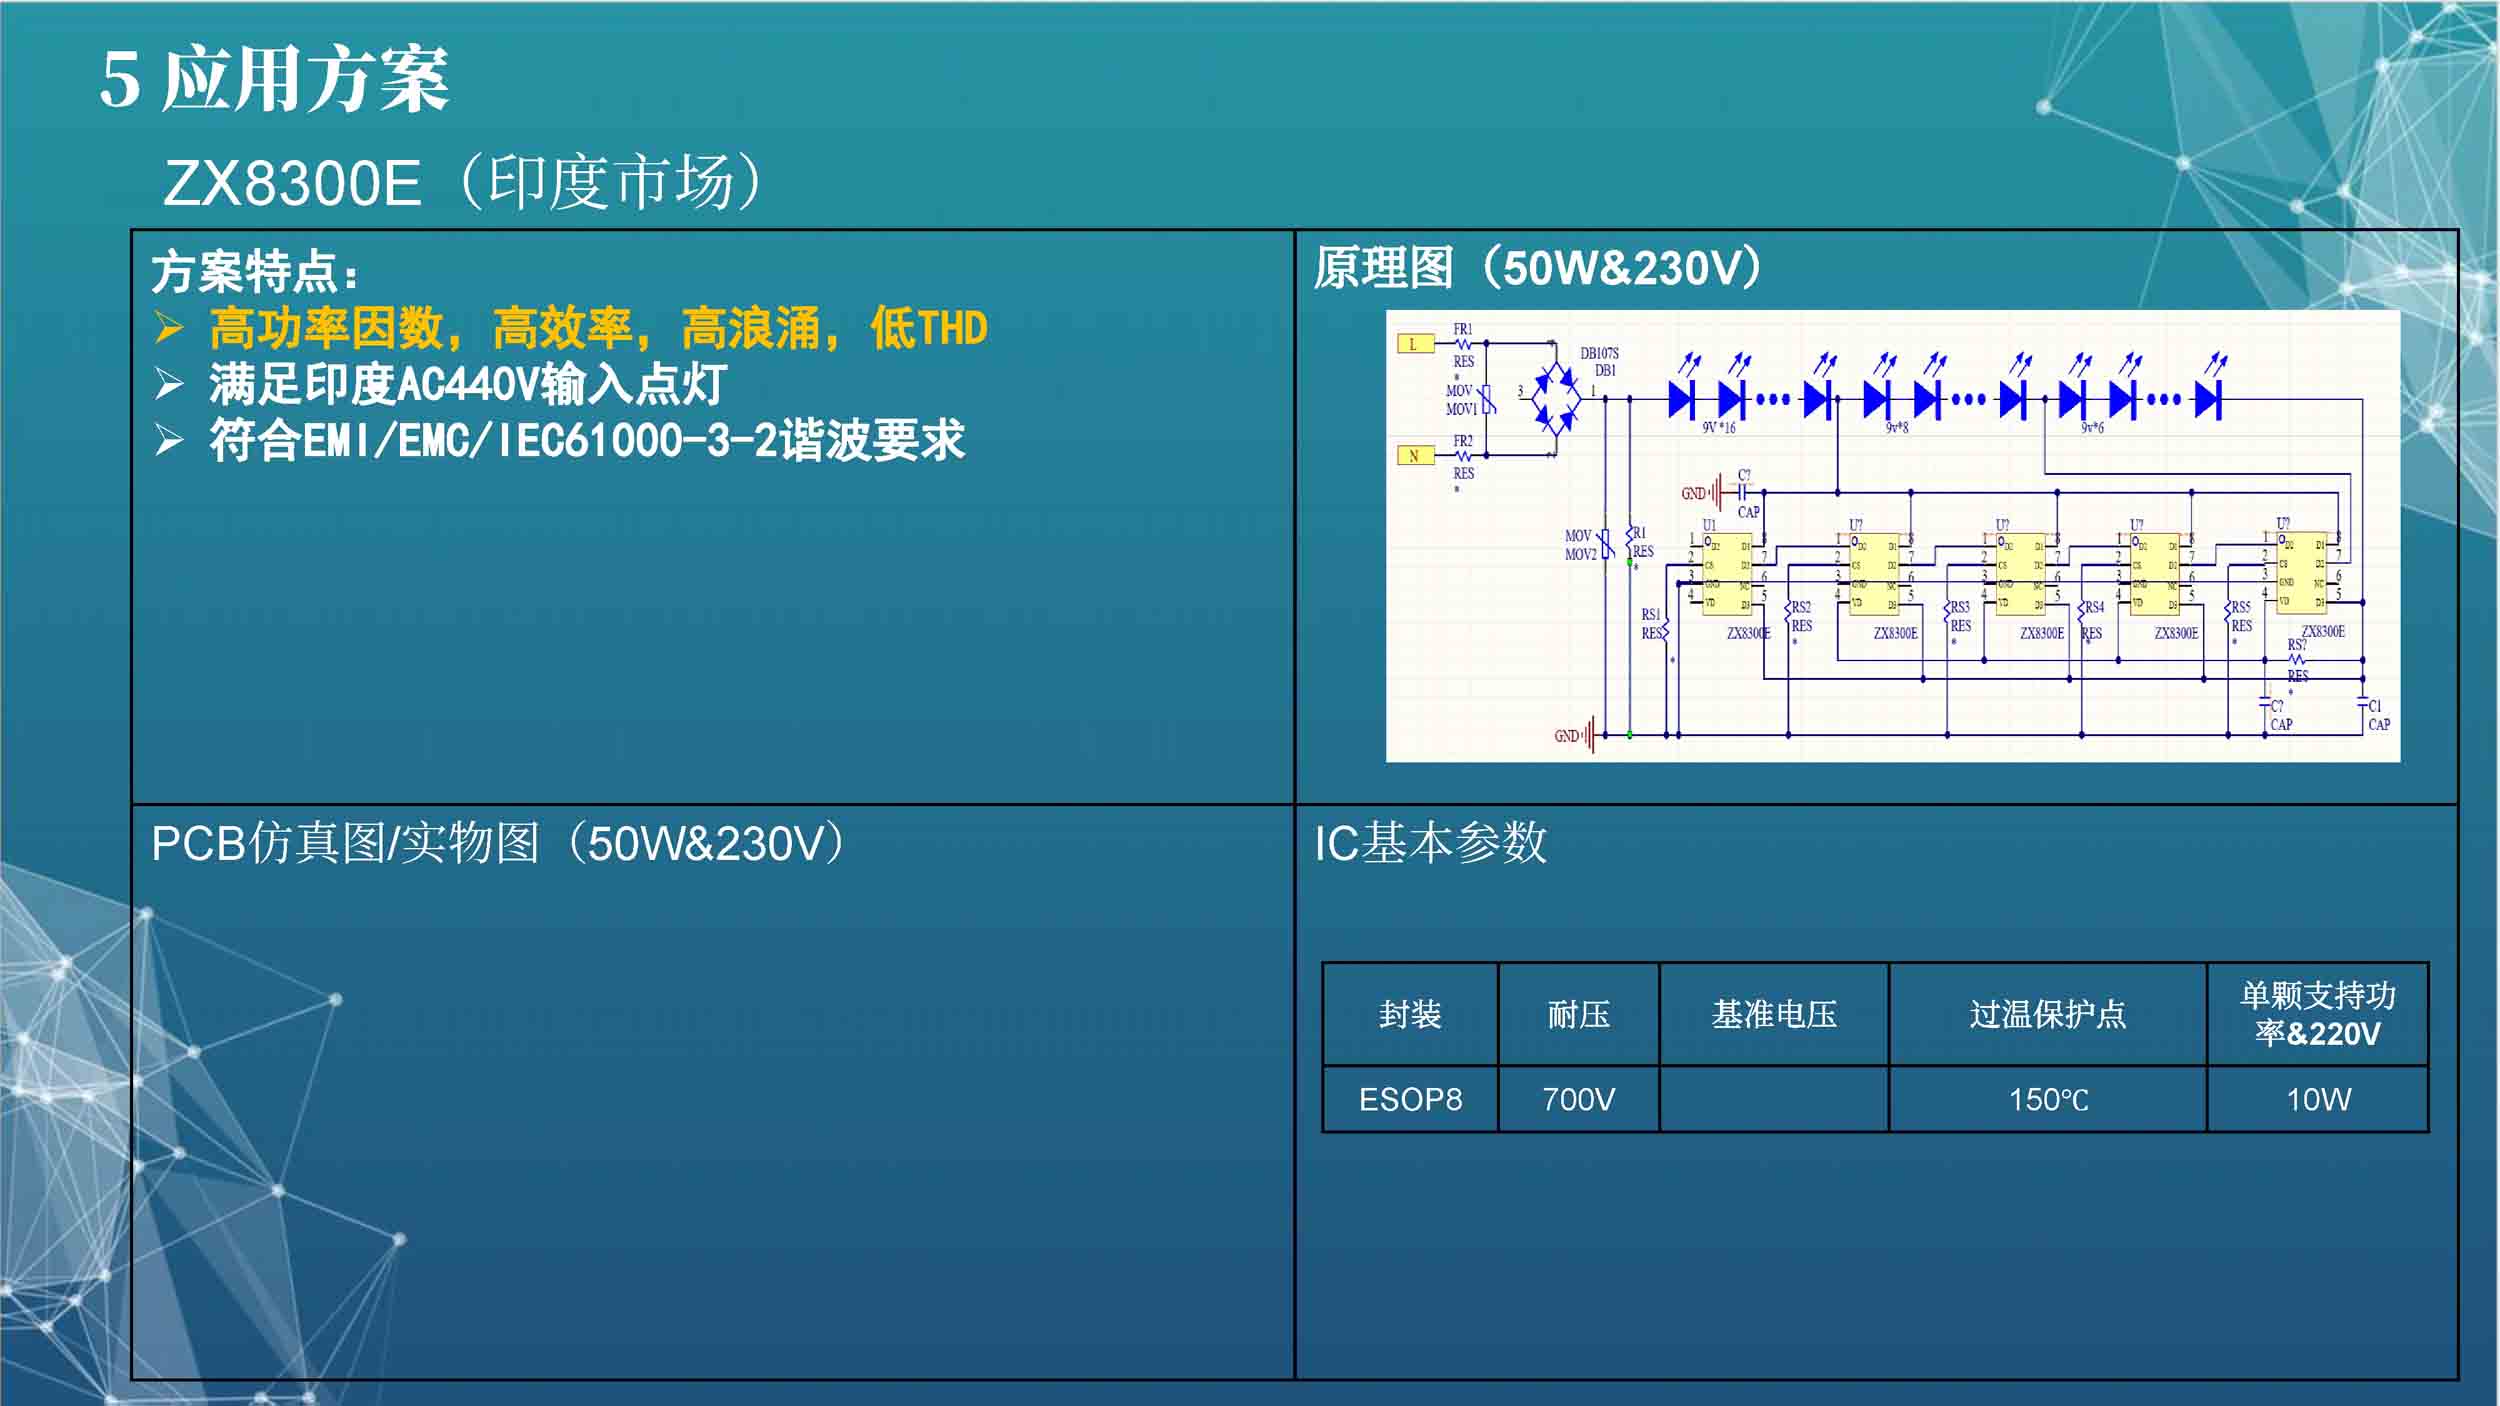Click the arrow bullet before 满足印度AC440V
The height and width of the screenshot is (1406, 2500).
pos(169,384)
